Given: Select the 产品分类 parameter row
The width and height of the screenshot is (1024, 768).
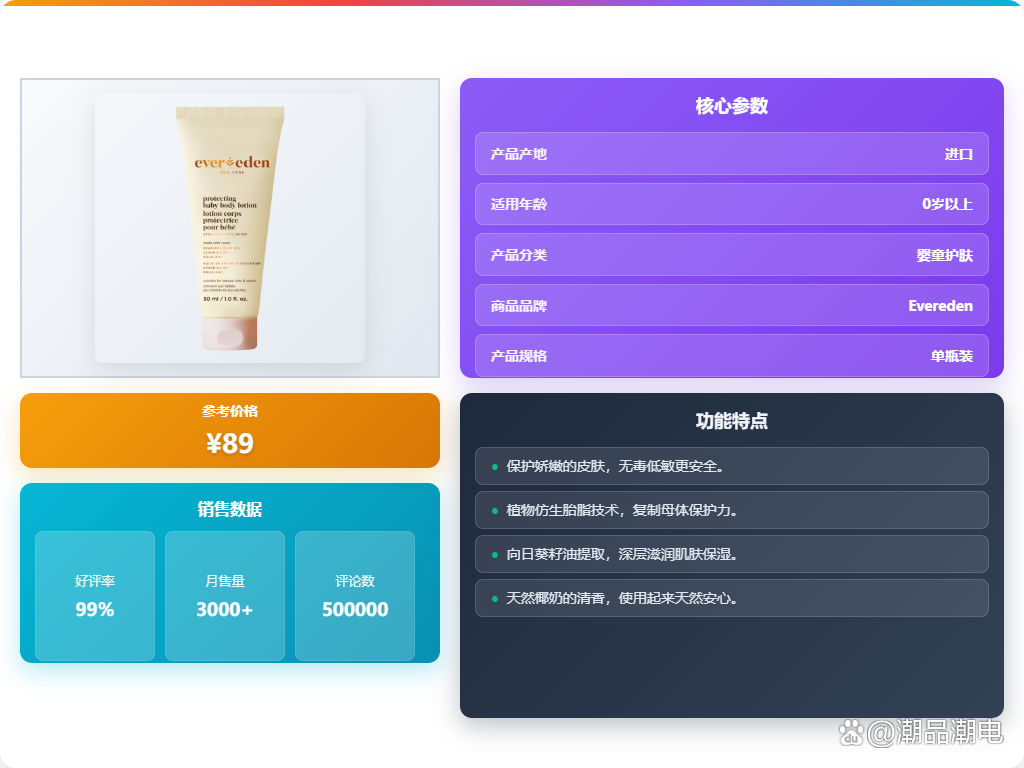Looking at the screenshot, I should click(x=731, y=255).
